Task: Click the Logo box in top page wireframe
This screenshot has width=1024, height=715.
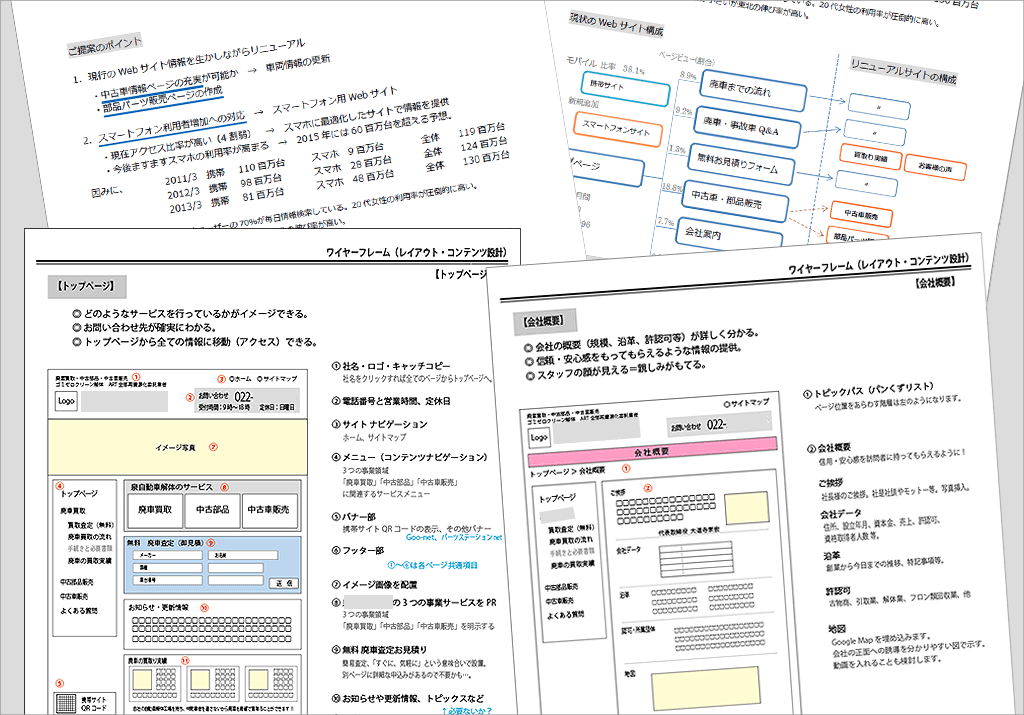Action: [x=68, y=400]
